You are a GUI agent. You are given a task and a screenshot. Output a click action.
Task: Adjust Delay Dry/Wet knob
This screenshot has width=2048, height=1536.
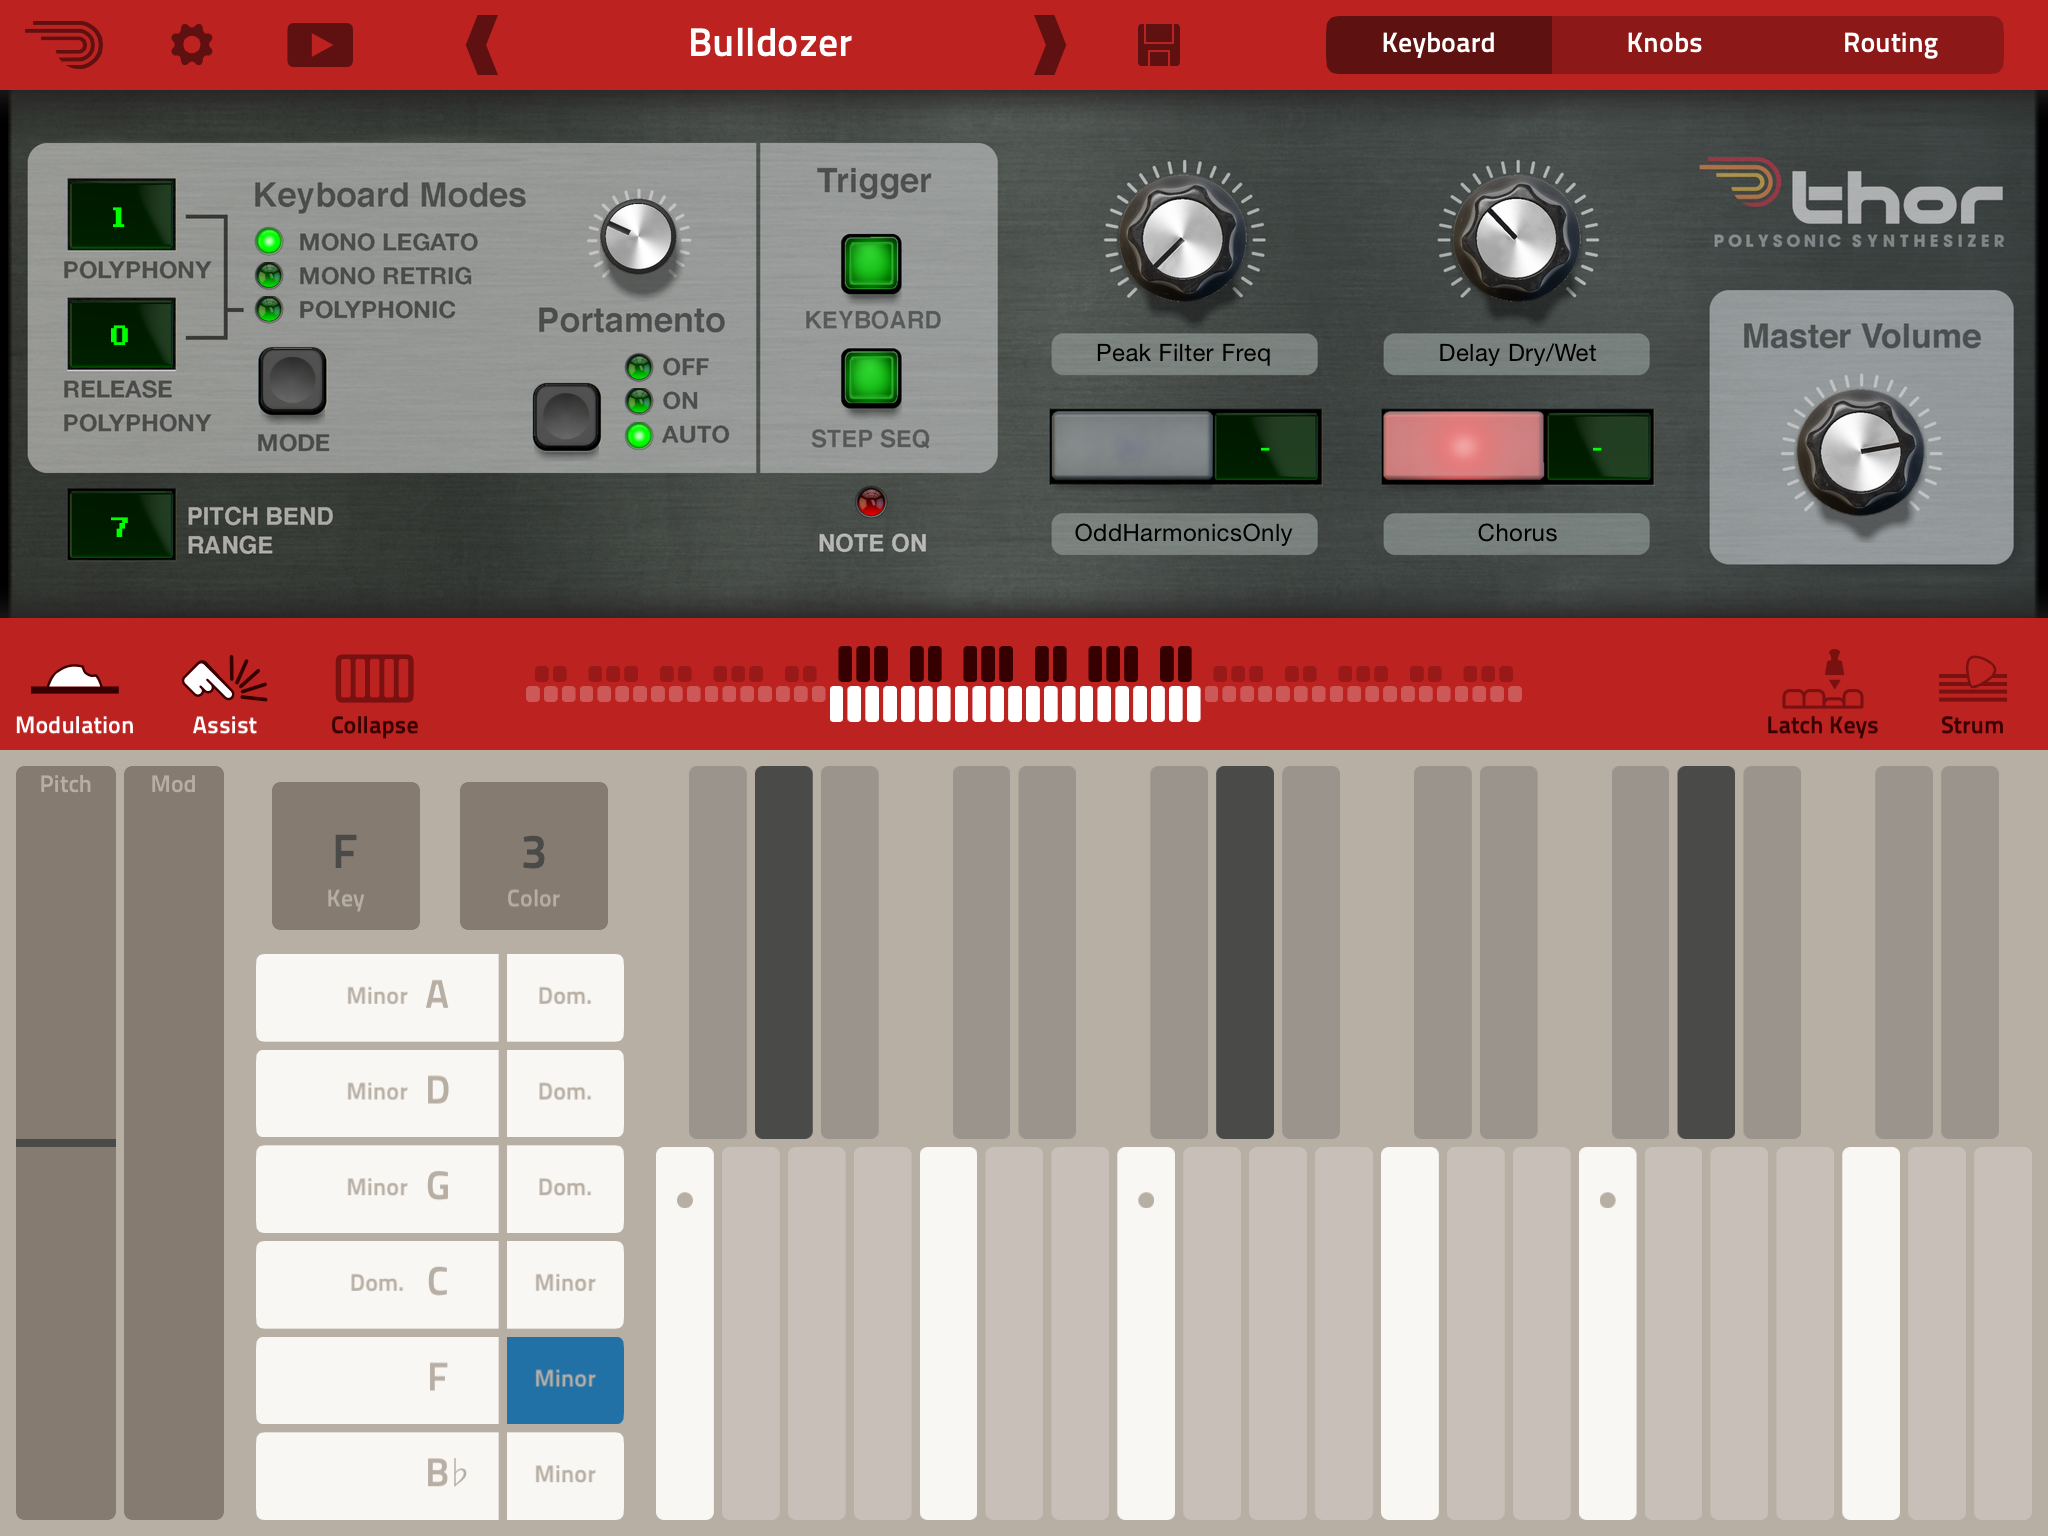coord(1517,240)
